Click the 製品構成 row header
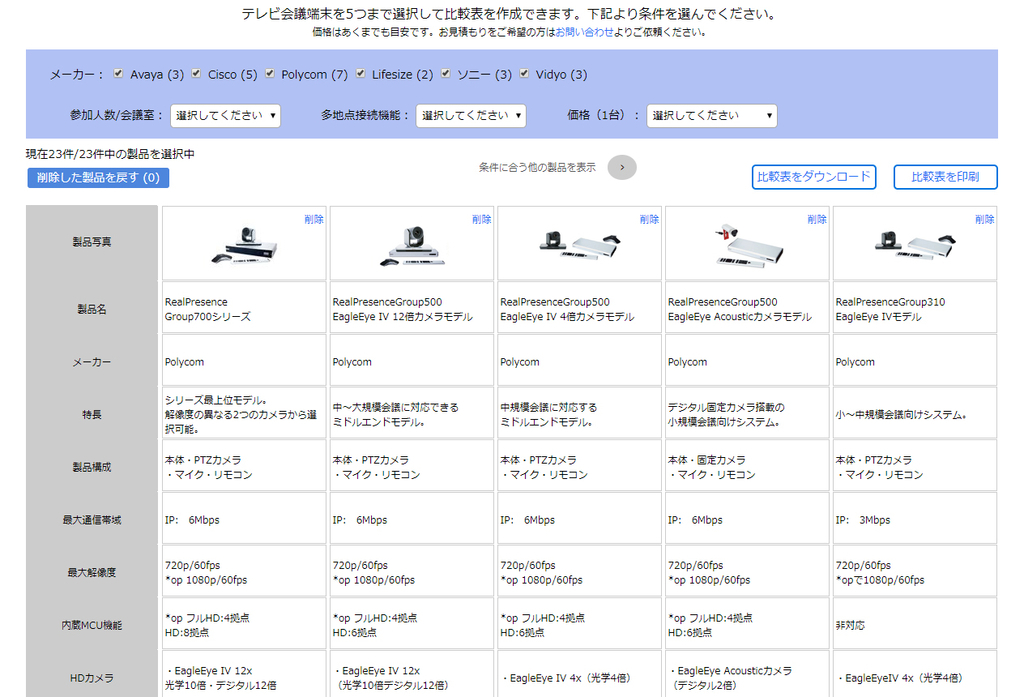This screenshot has width=1024, height=697. 92,467
